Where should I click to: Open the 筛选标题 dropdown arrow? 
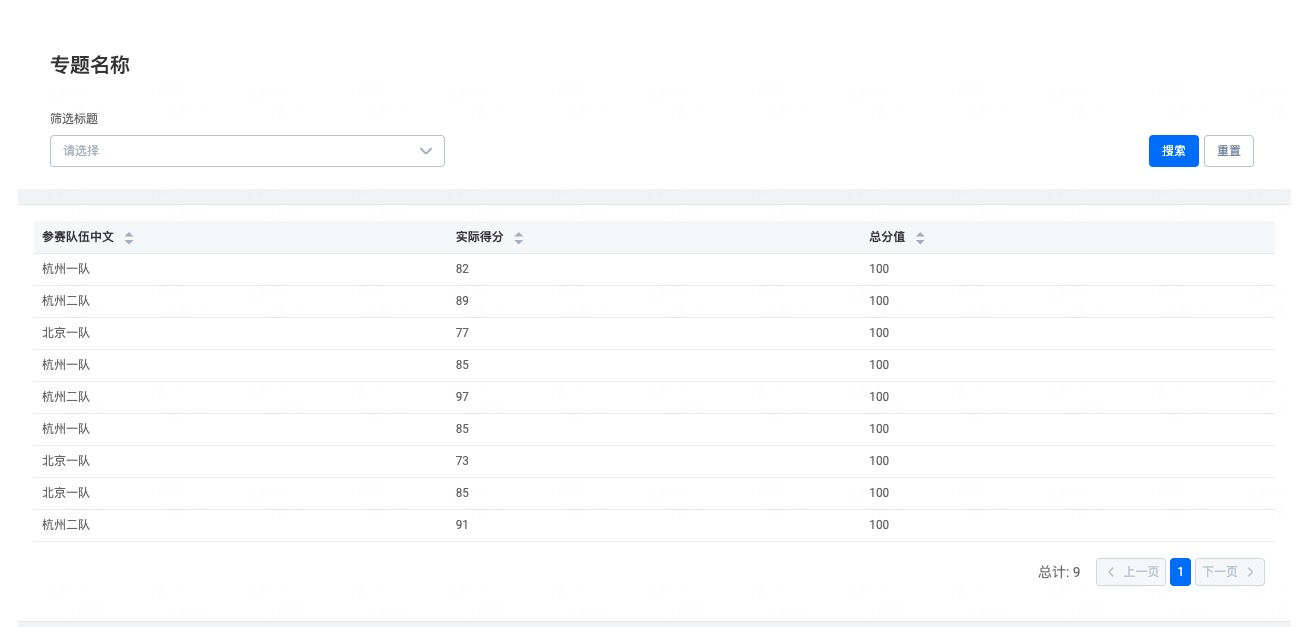coord(426,151)
